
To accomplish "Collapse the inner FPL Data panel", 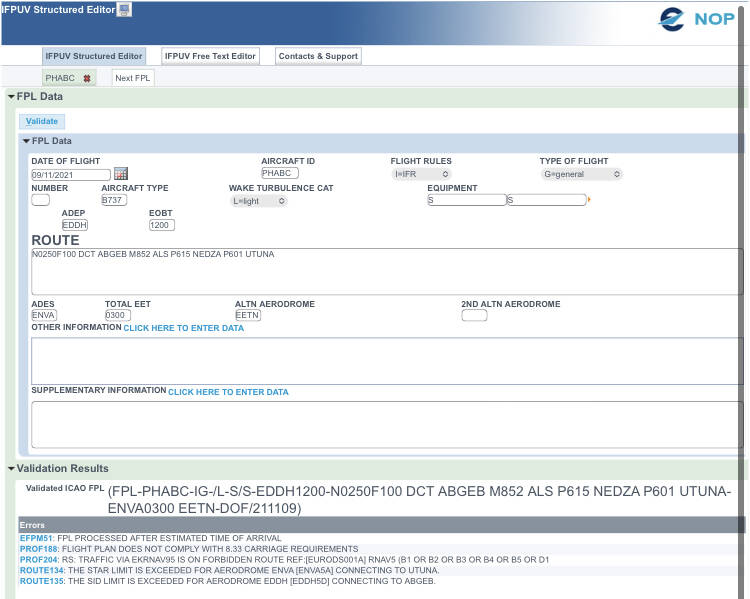I will coord(26,142).
